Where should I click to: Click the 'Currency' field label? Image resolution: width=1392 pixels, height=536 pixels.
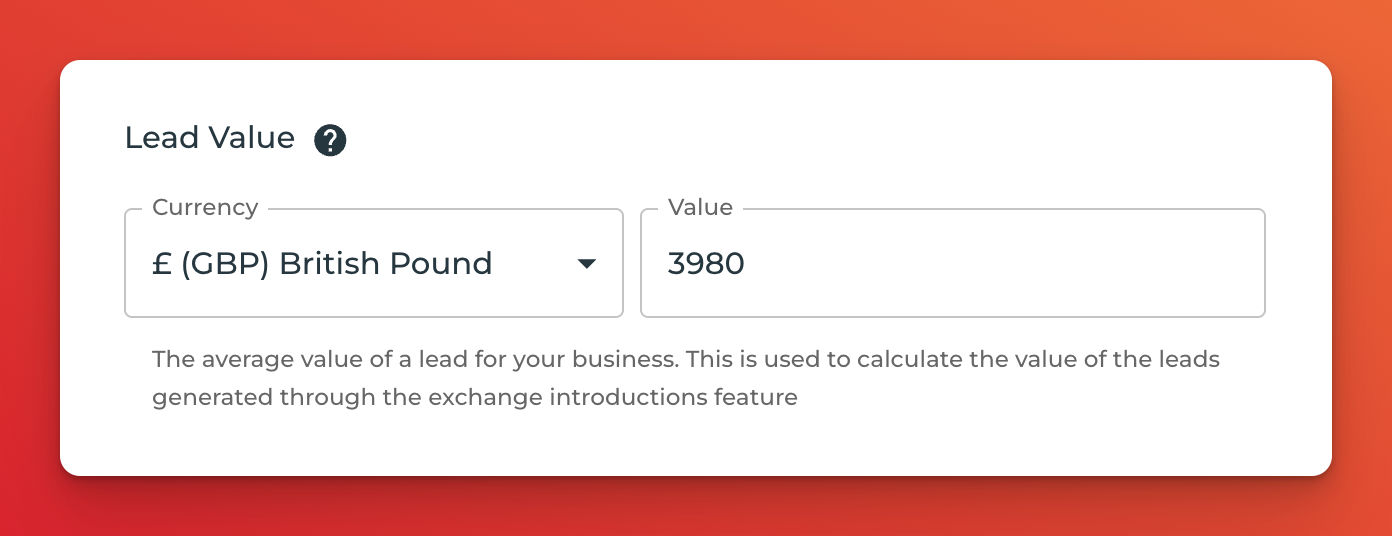(205, 207)
